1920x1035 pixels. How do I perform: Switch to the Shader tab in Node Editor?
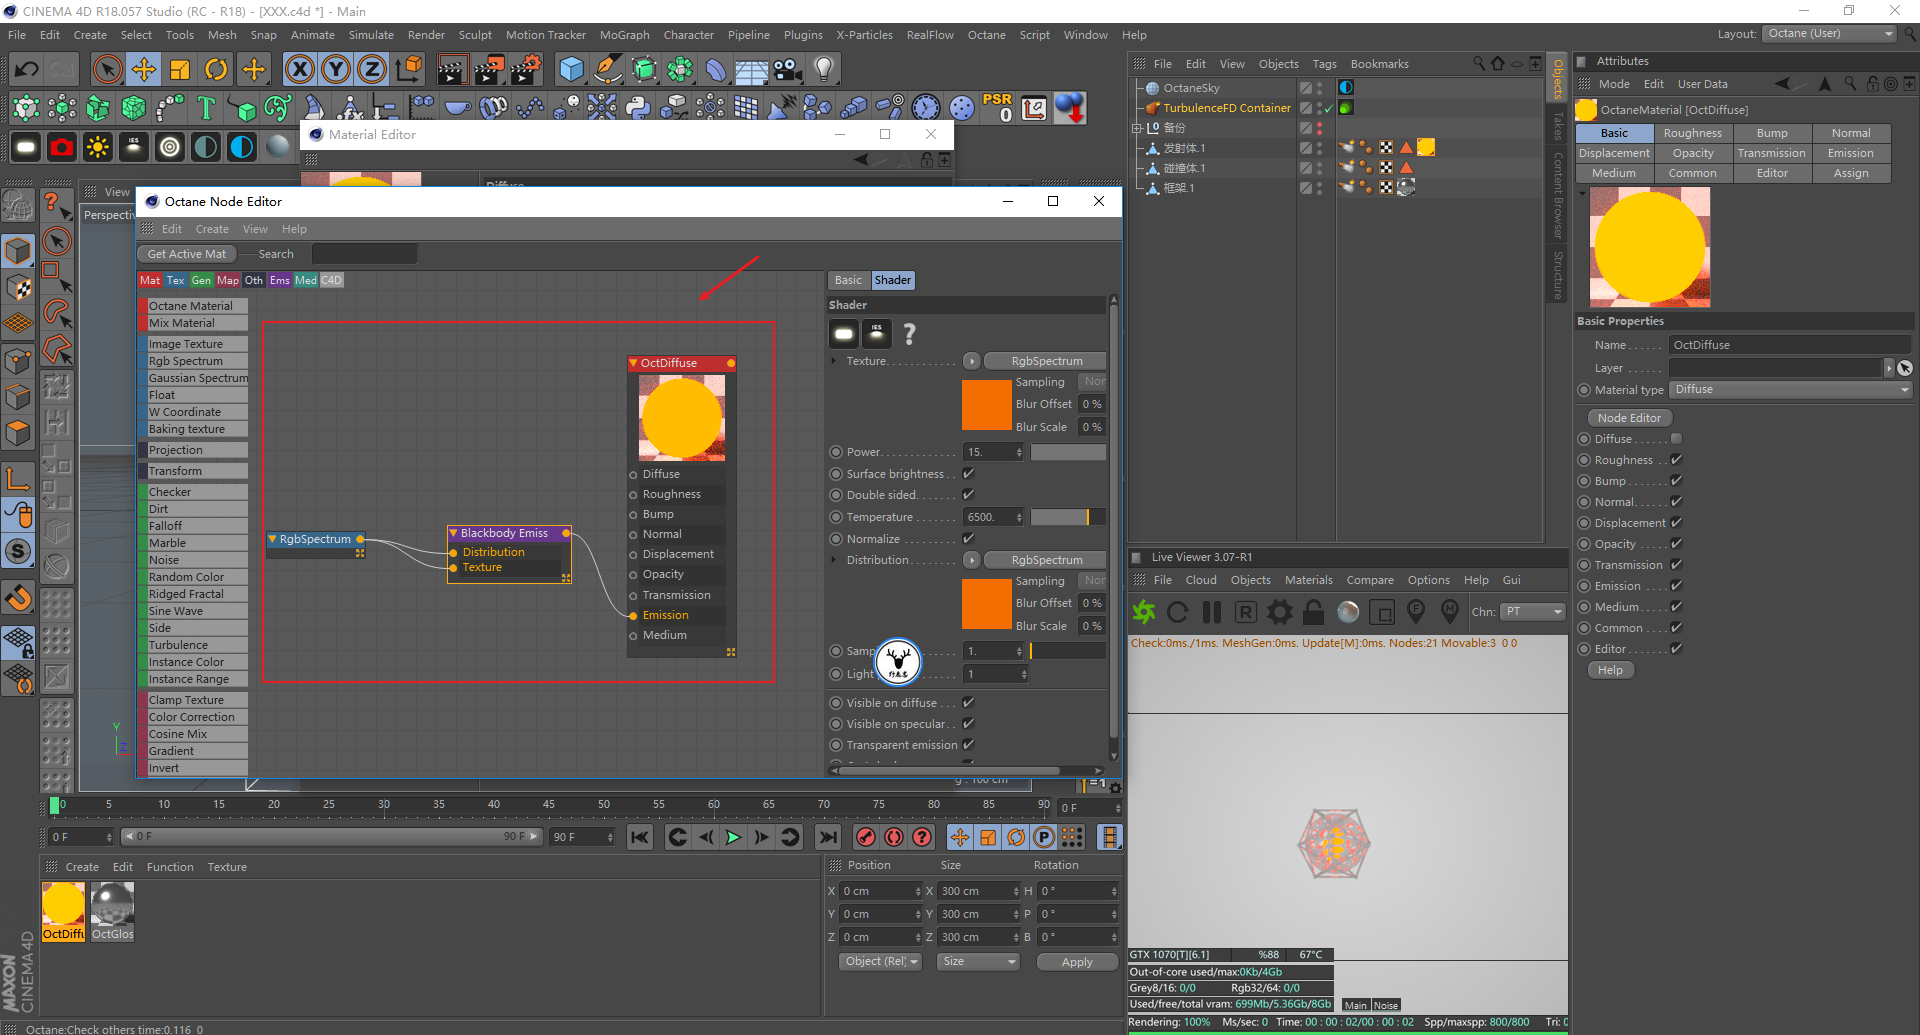892,280
